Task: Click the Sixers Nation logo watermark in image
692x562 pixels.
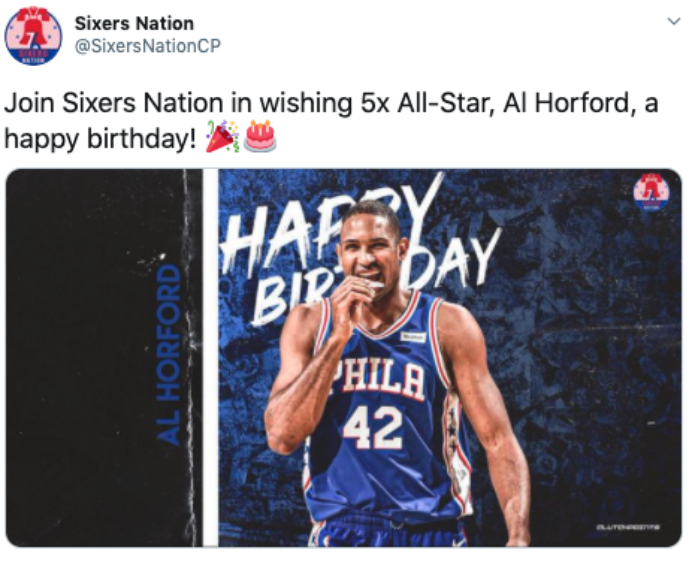Action: pyautogui.click(x=651, y=192)
